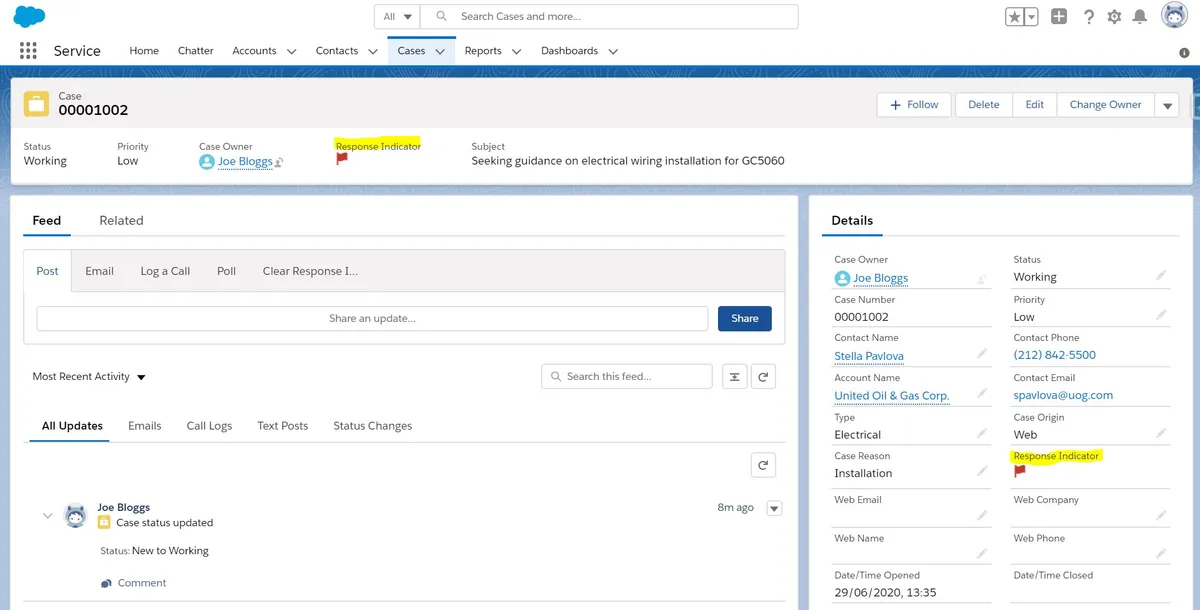Screen dimensions: 1200x610
Task: Edit Web Phone pencil icon
Action: 1161,554
